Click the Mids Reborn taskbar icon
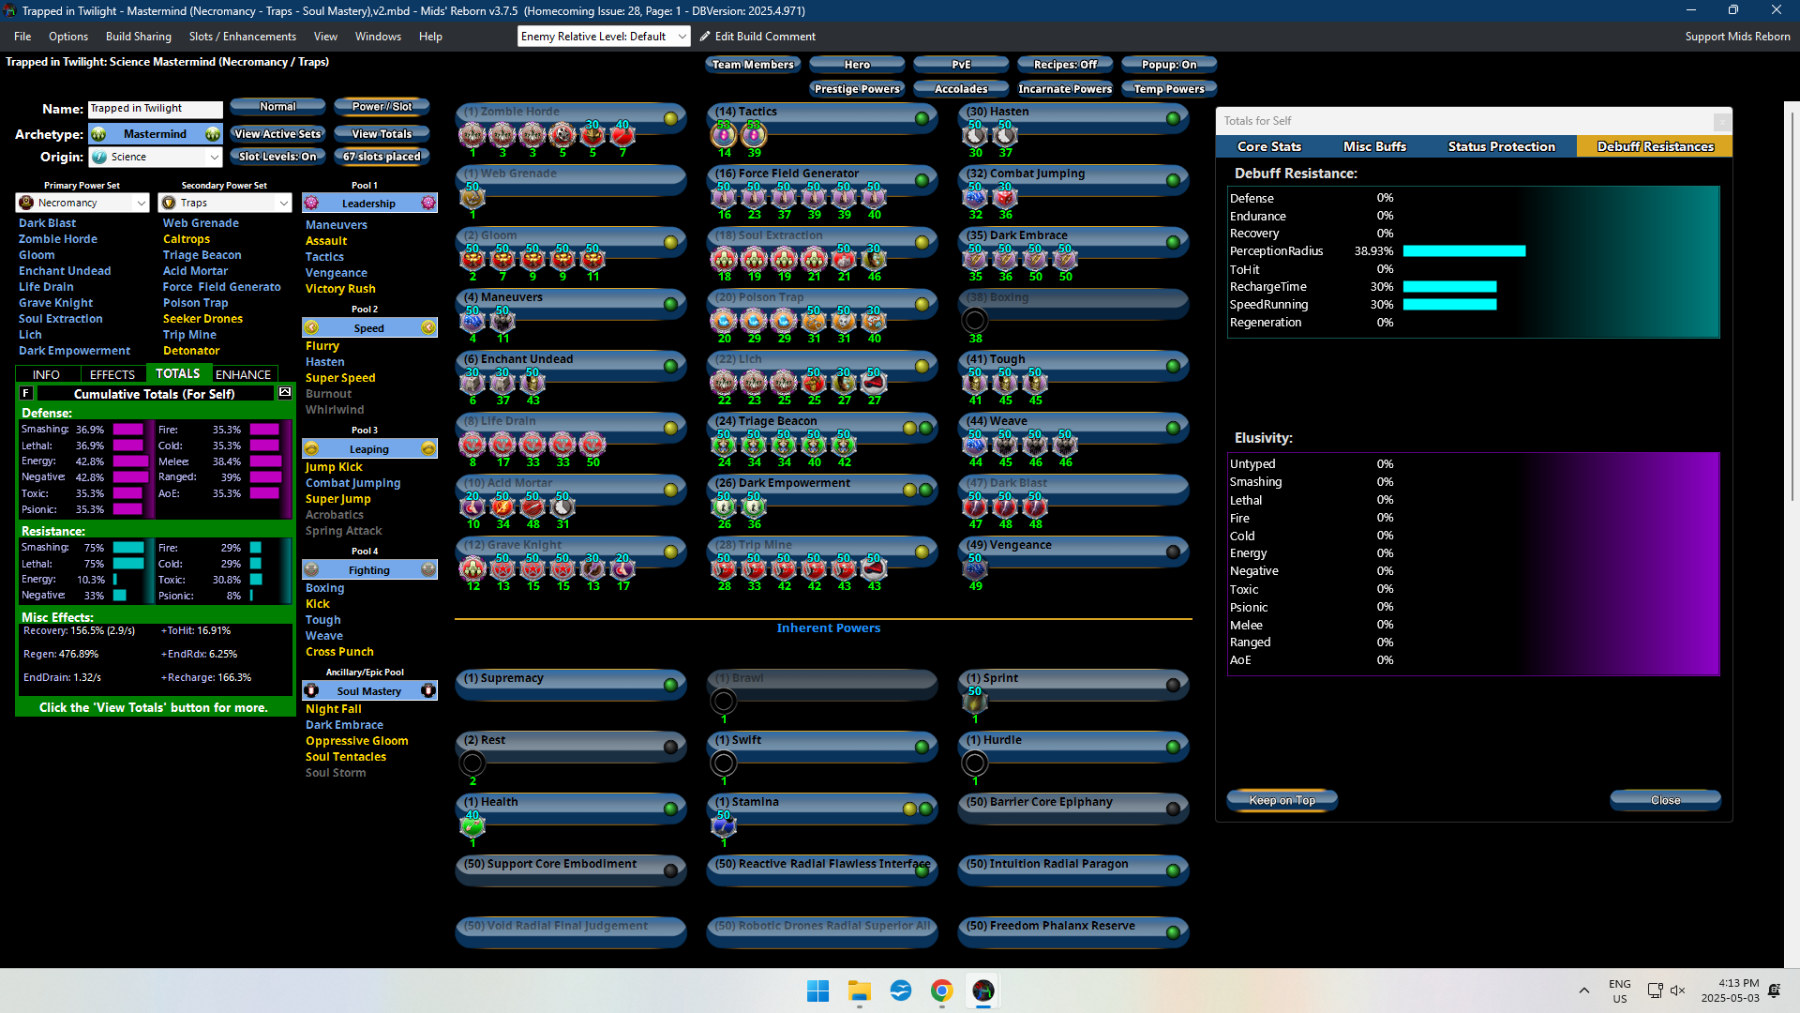Viewport: 1800px width, 1013px height. (x=983, y=991)
